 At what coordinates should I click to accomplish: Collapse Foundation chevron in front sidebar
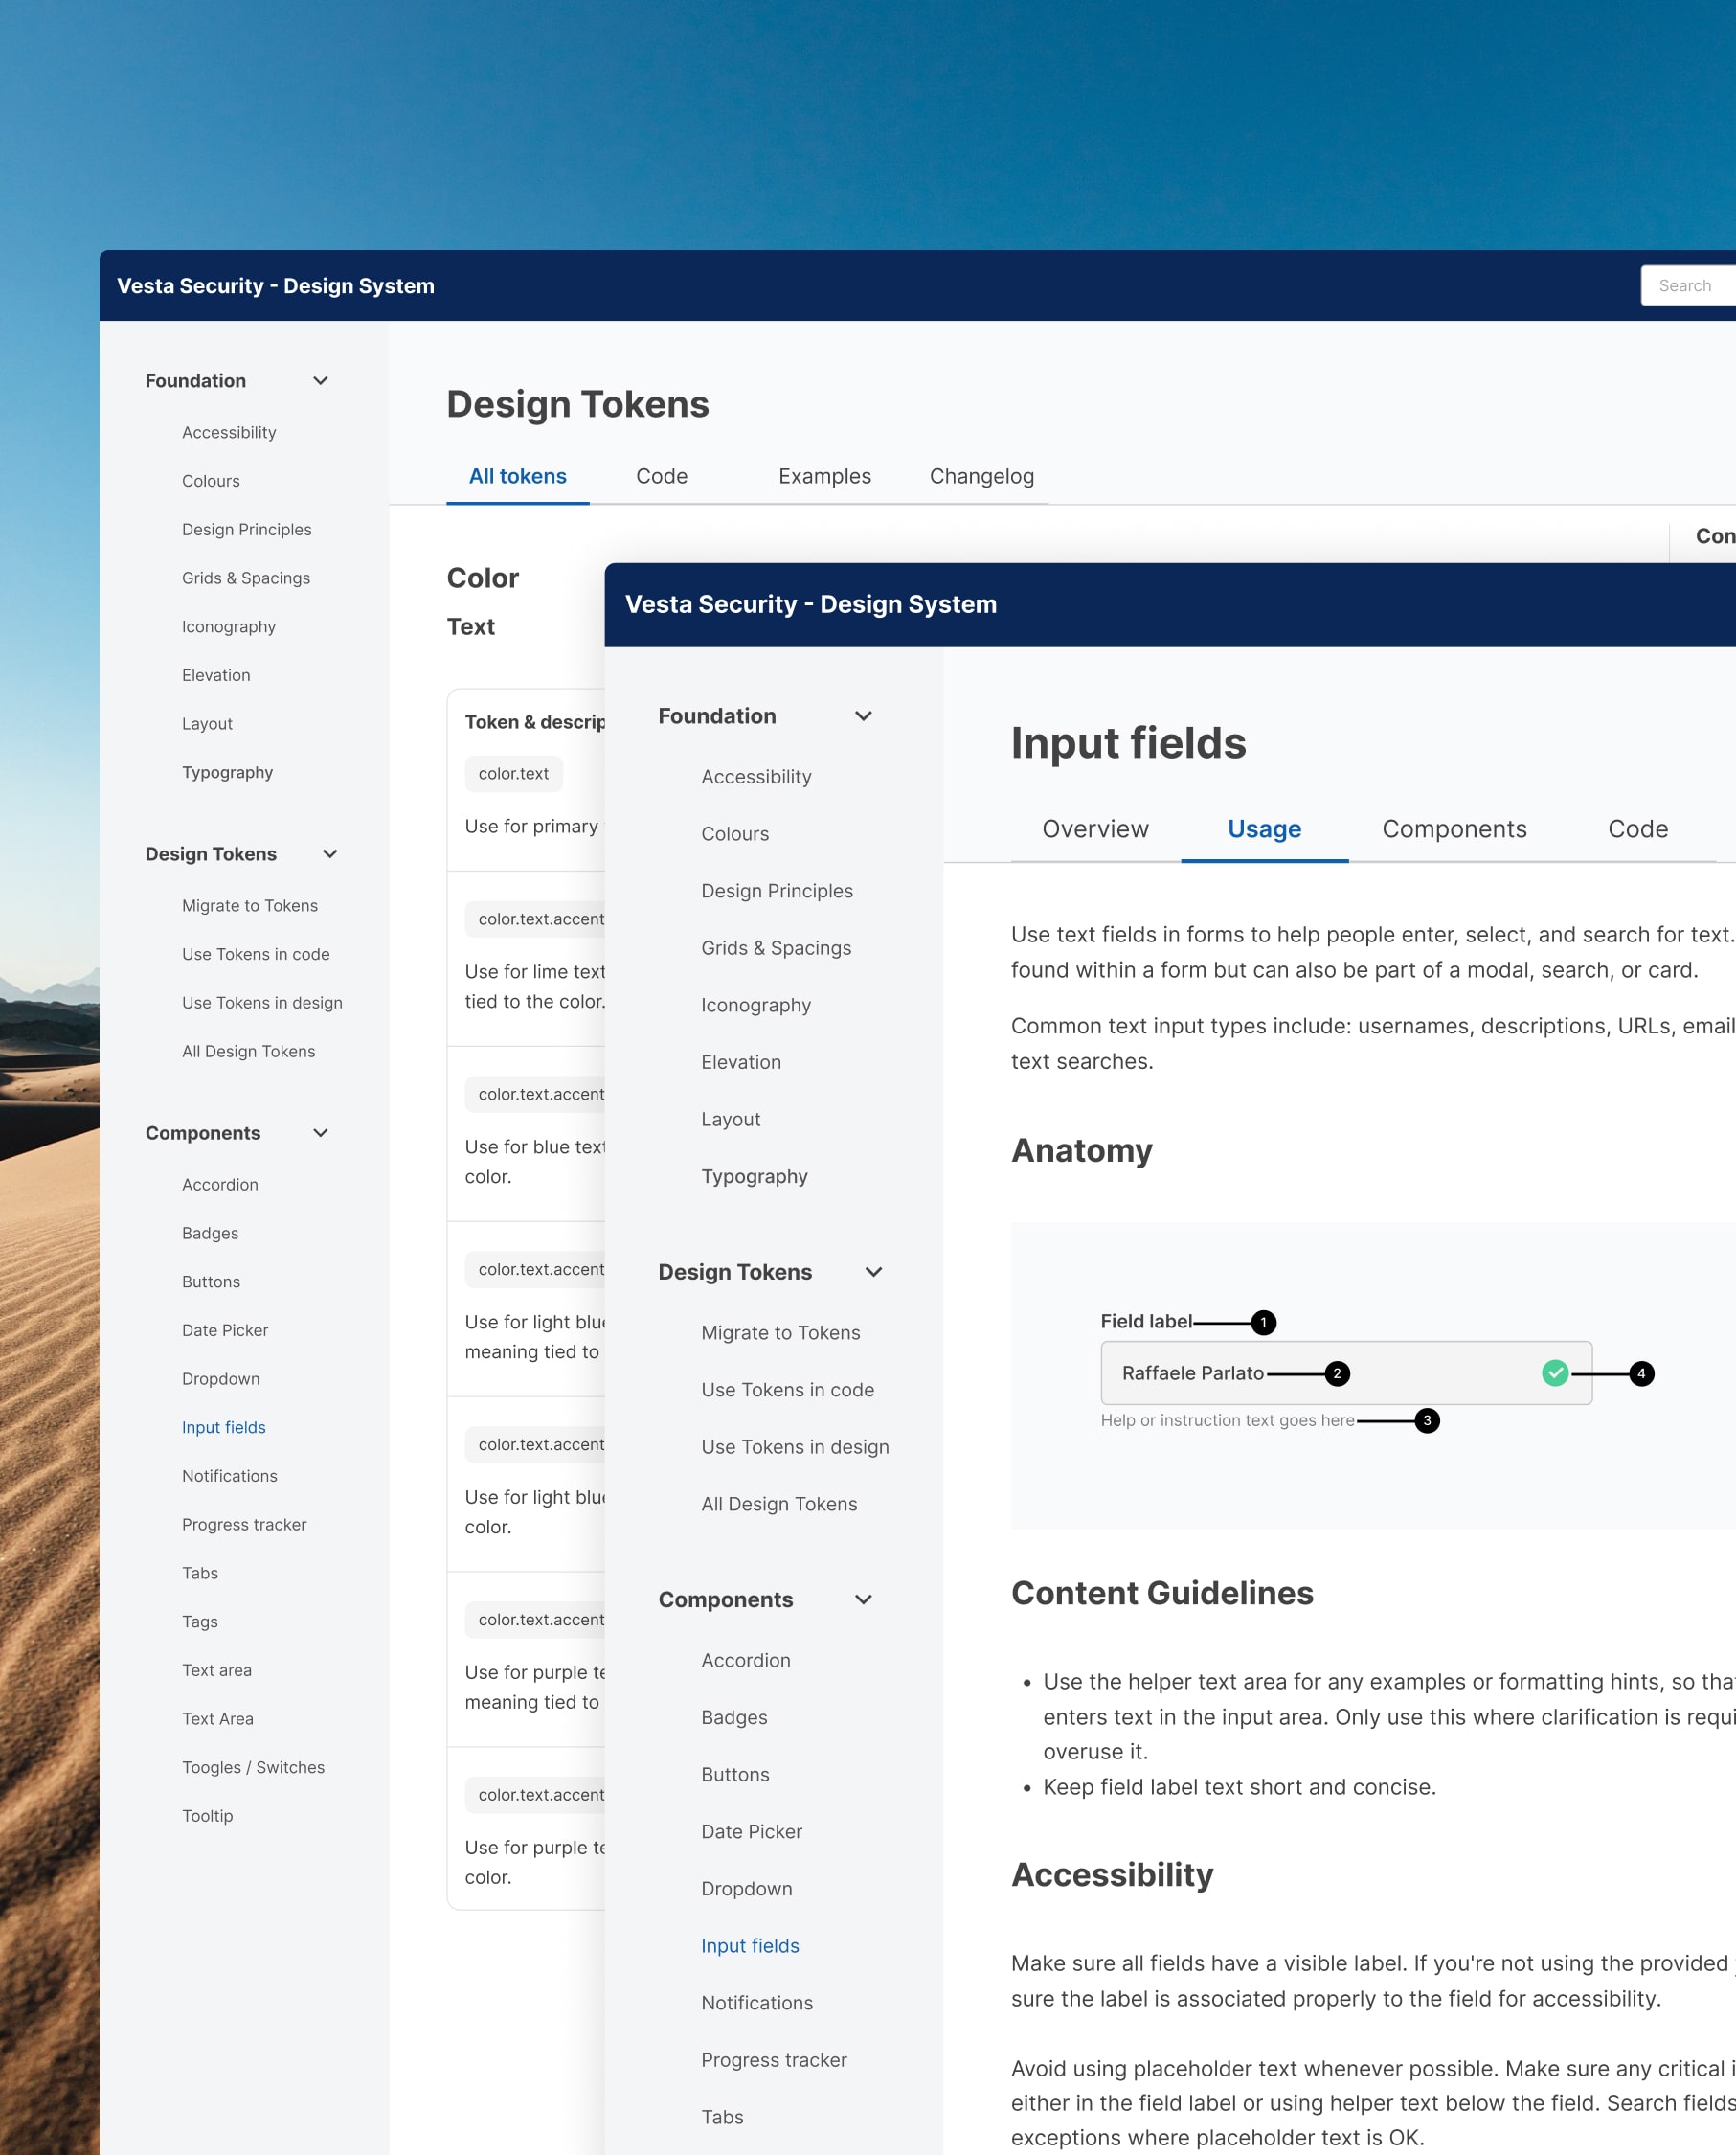(863, 716)
